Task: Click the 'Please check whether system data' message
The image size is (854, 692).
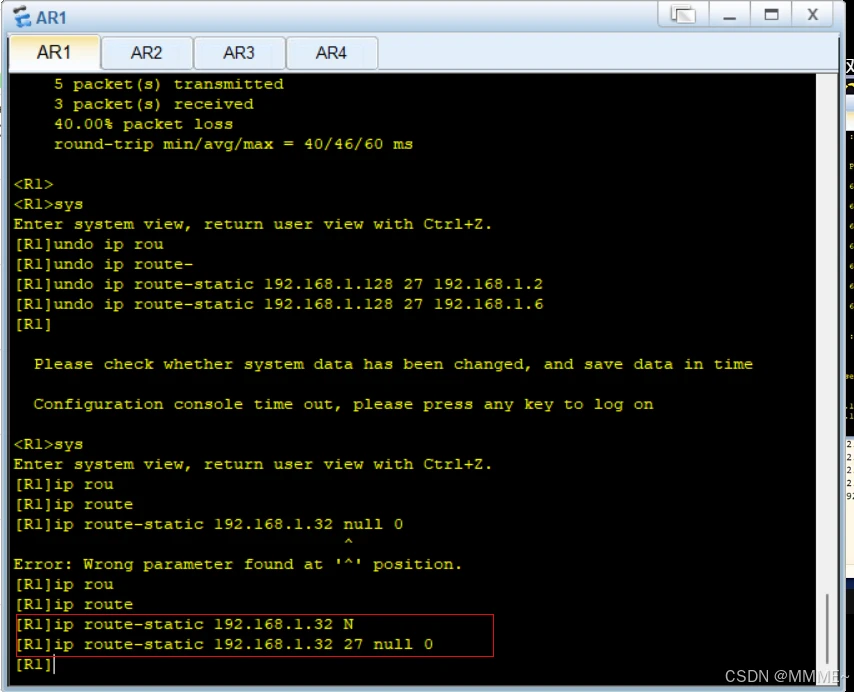Action: 393,365
